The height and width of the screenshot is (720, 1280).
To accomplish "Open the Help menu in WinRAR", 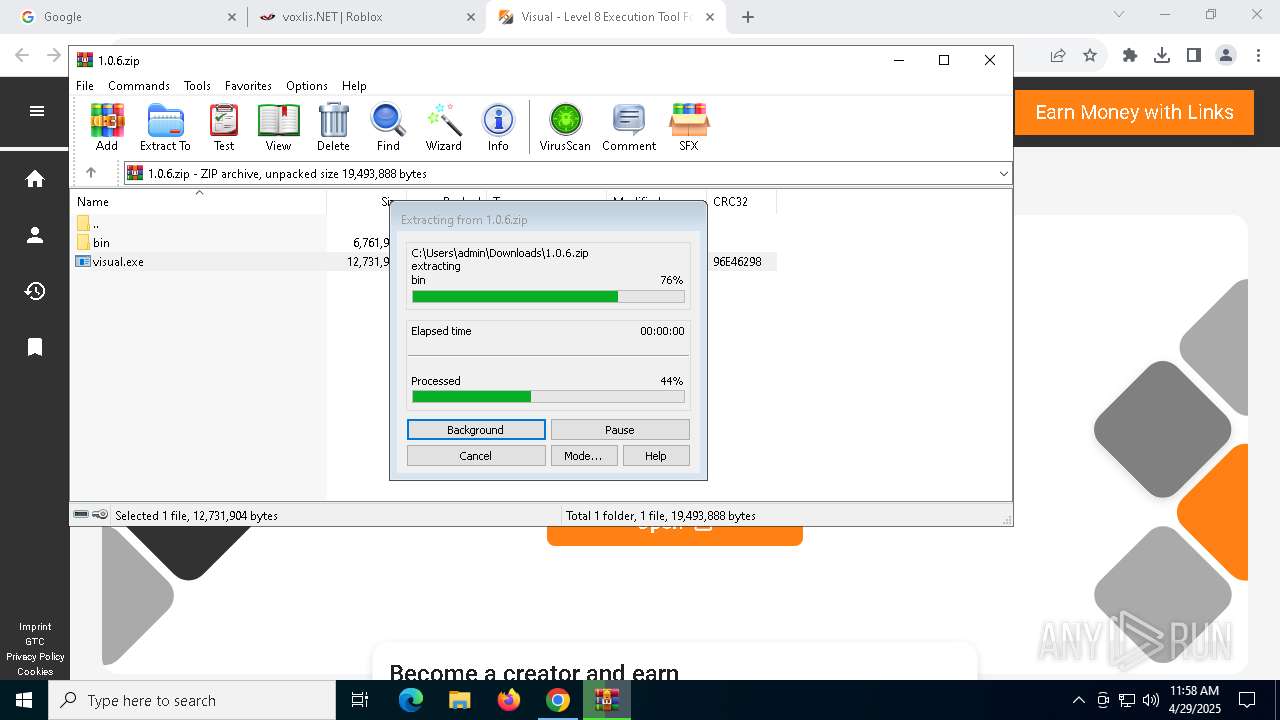I will [x=354, y=86].
